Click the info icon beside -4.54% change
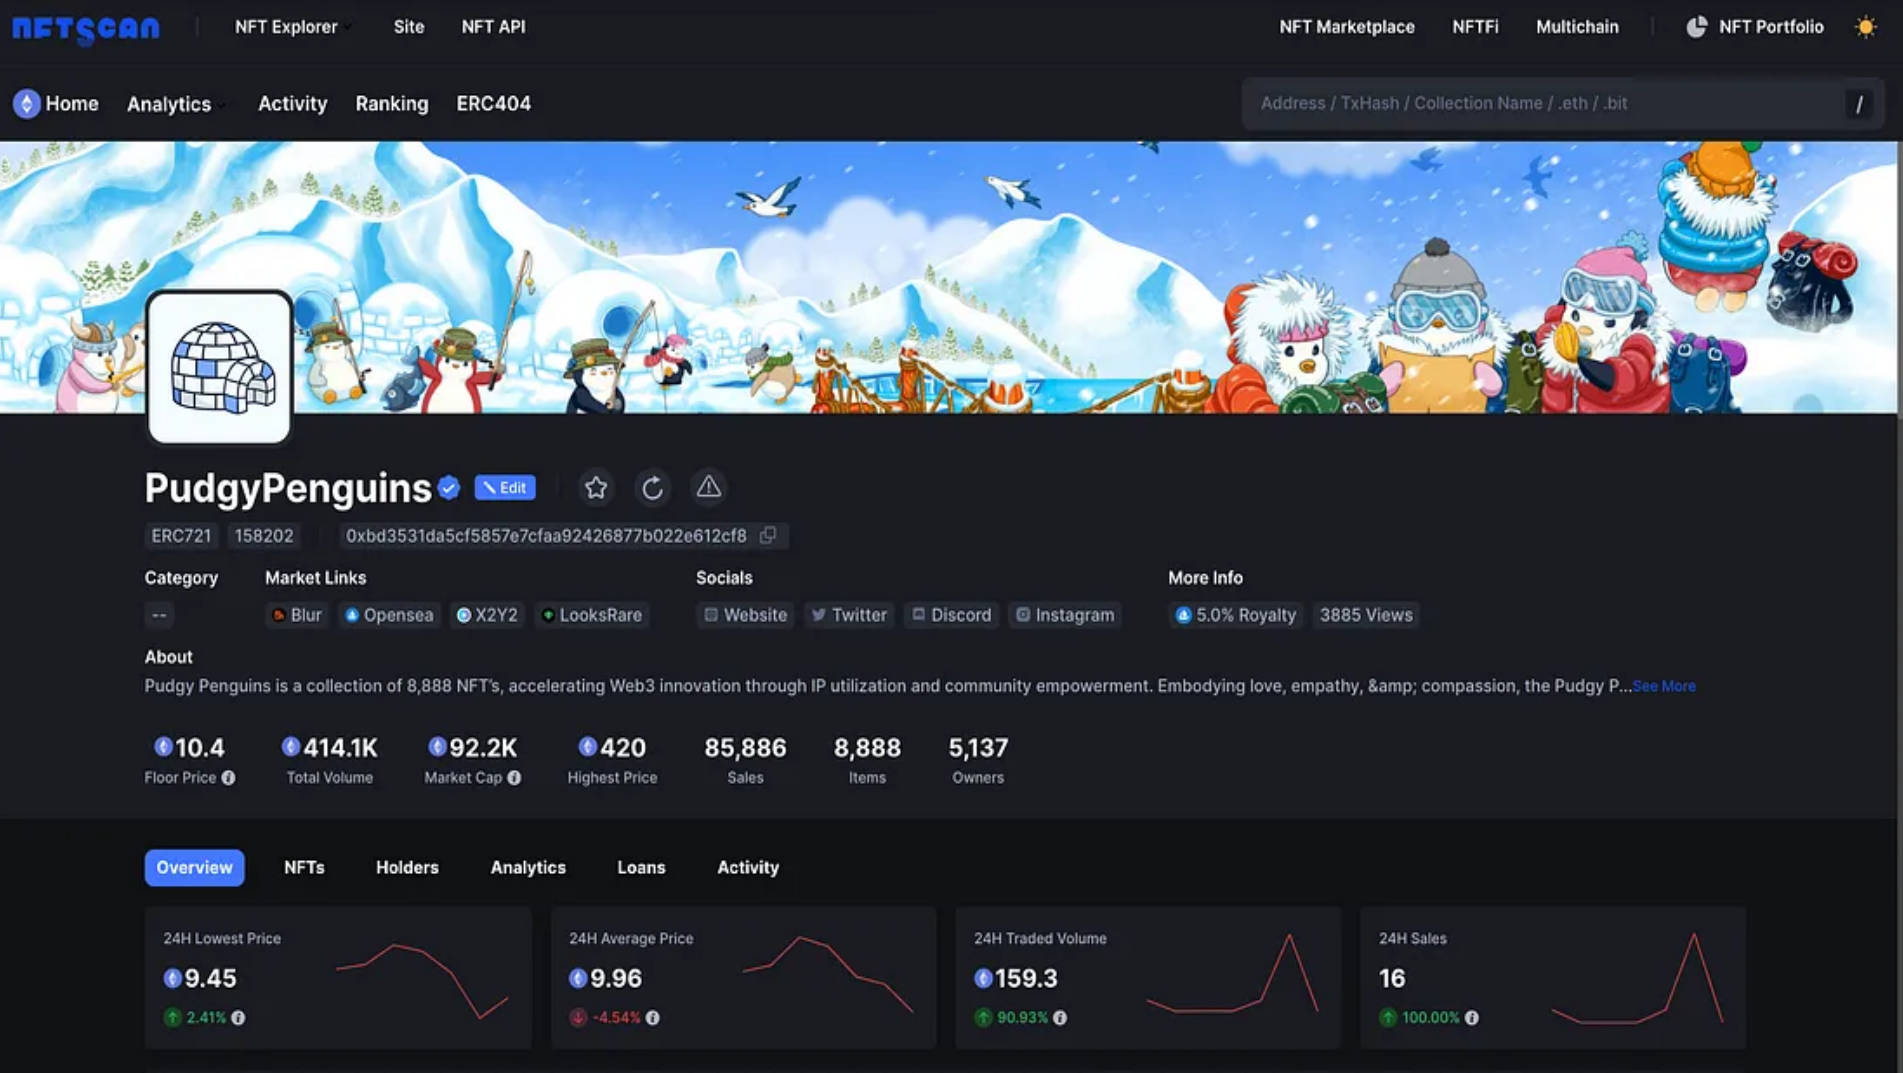 pos(653,1018)
